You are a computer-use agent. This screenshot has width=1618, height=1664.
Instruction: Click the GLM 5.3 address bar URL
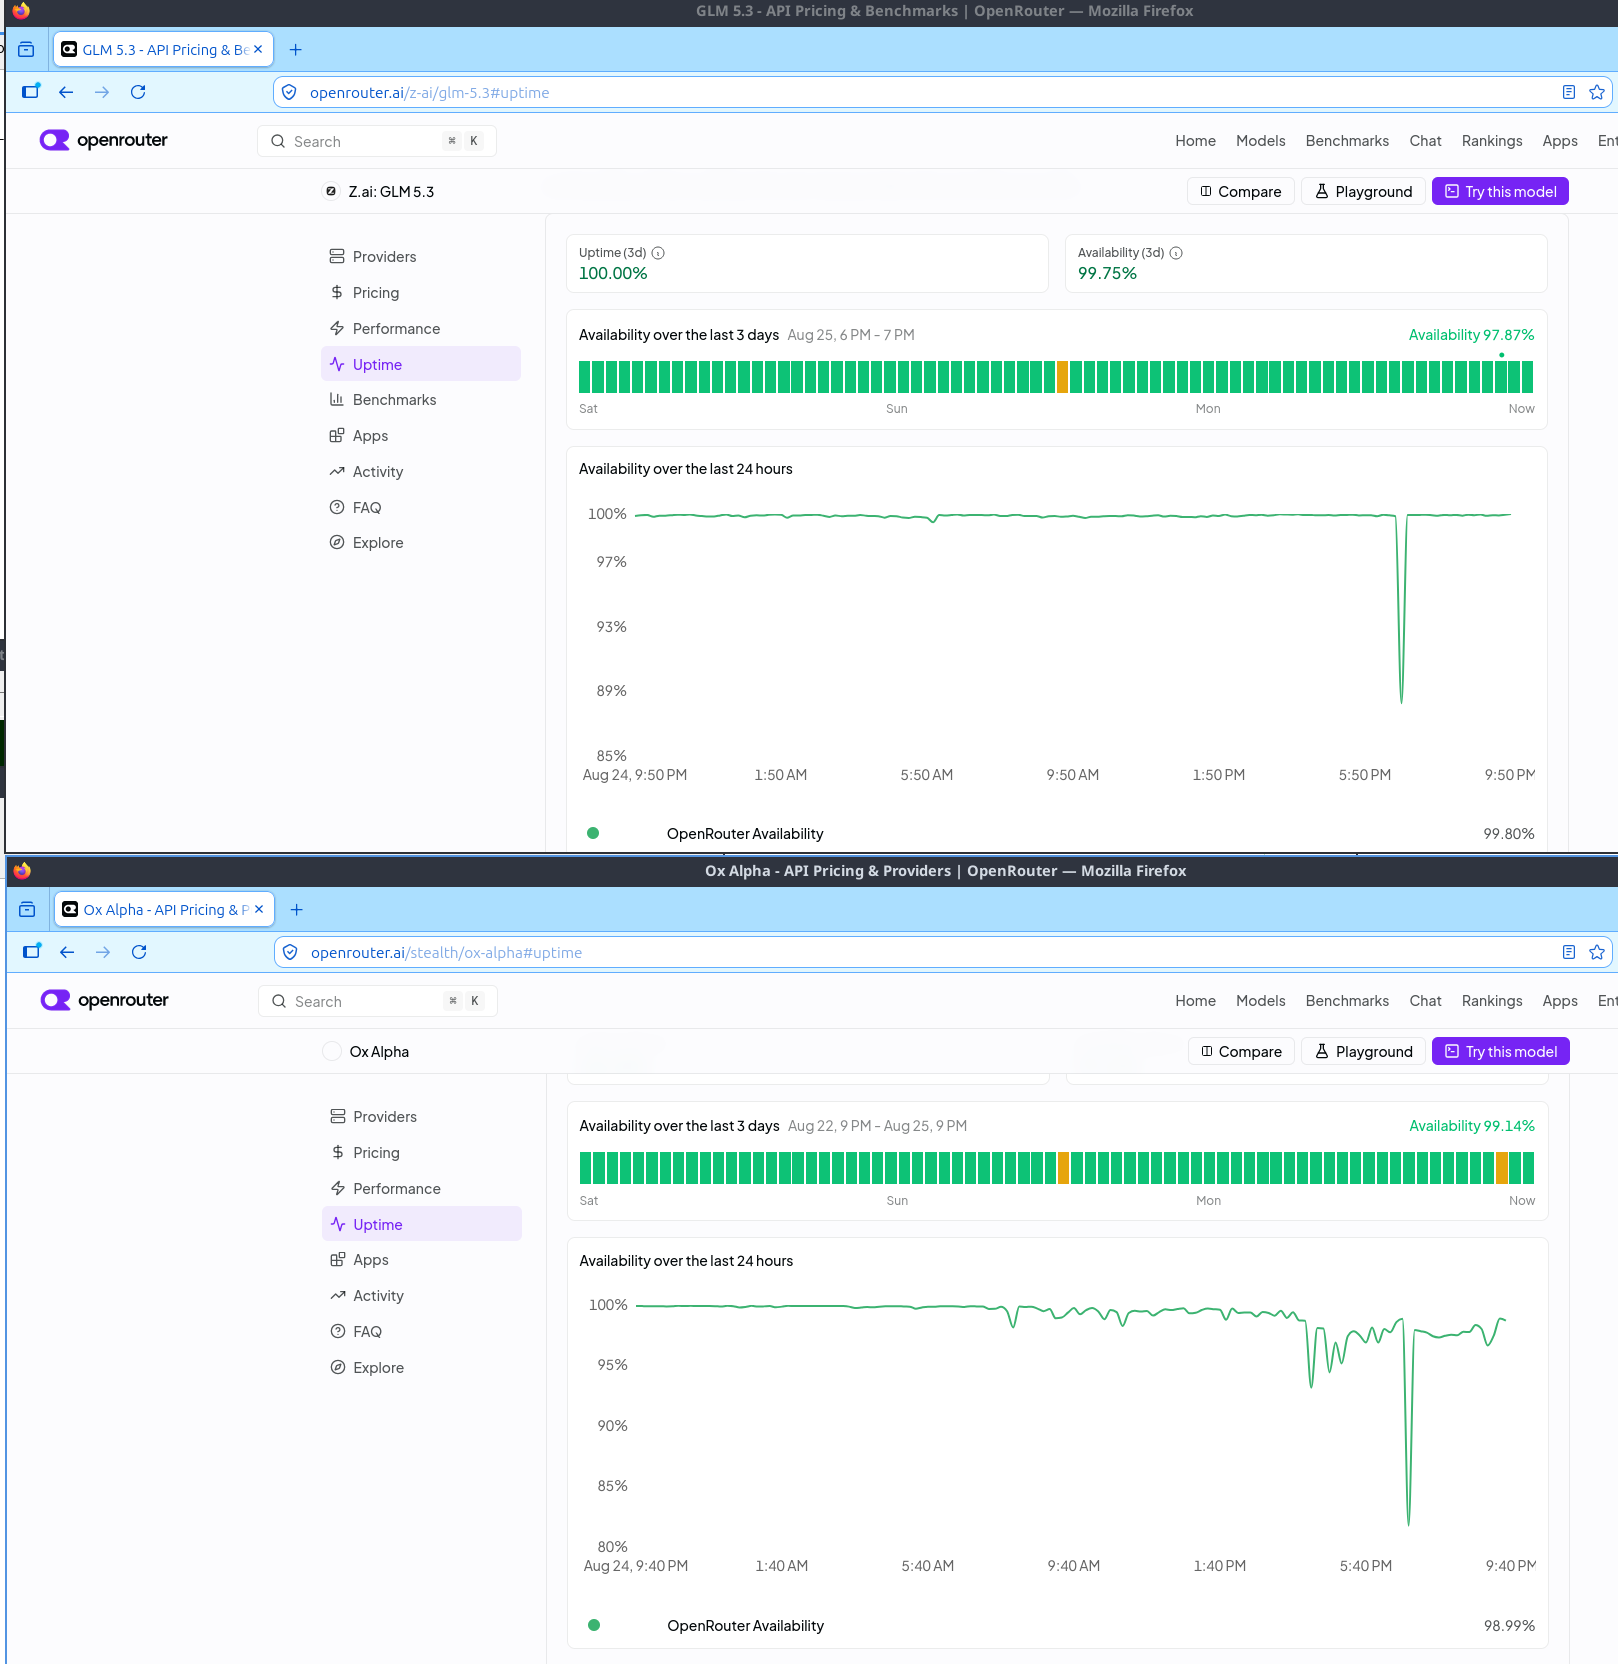coord(429,92)
